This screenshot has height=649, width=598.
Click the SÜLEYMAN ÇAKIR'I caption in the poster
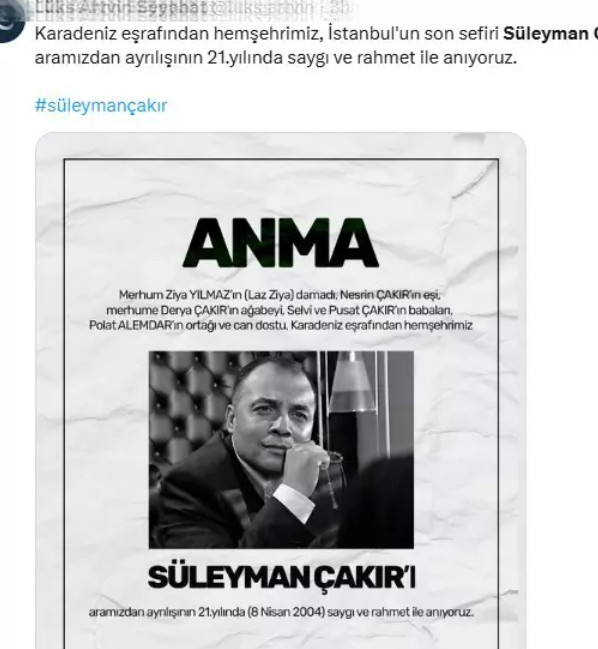(281, 577)
